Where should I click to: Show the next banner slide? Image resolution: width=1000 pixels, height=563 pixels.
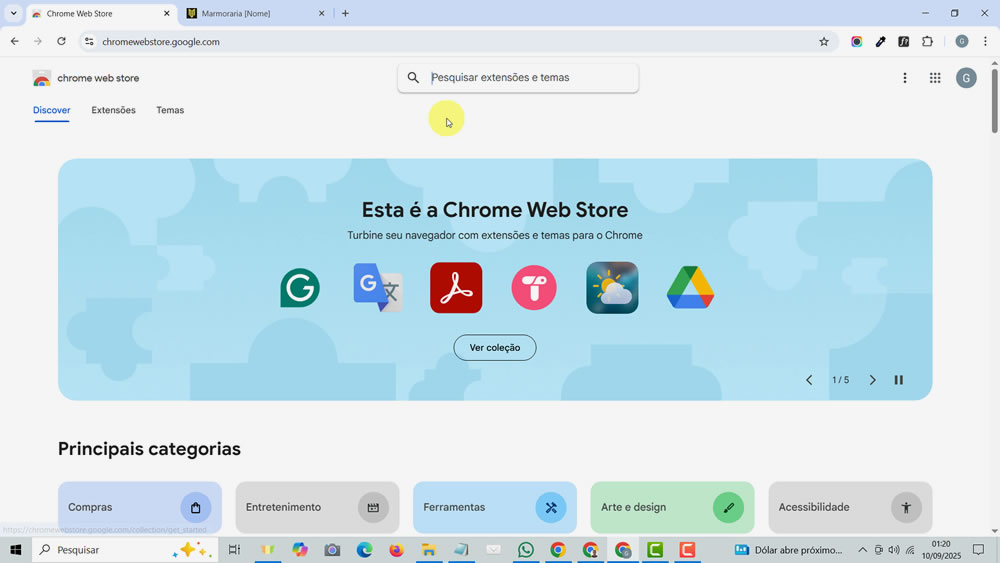[872, 380]
